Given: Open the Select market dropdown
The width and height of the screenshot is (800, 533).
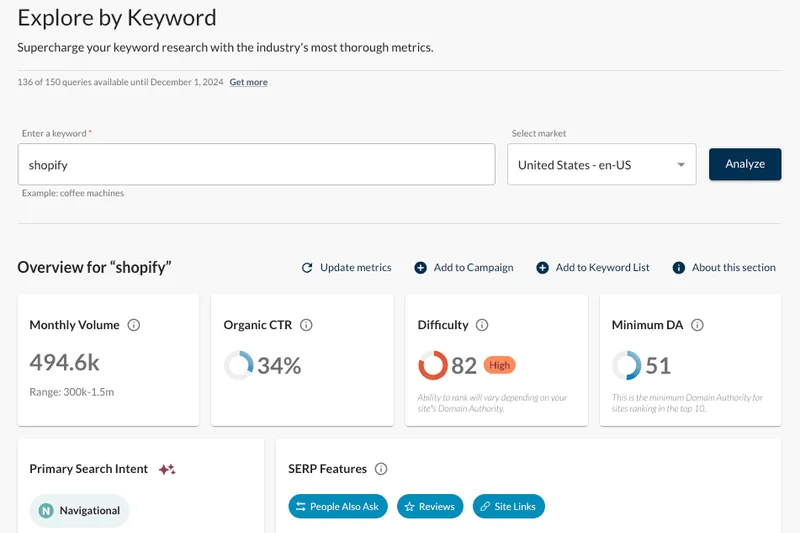Looking at the screenshot, I should 602,164.
